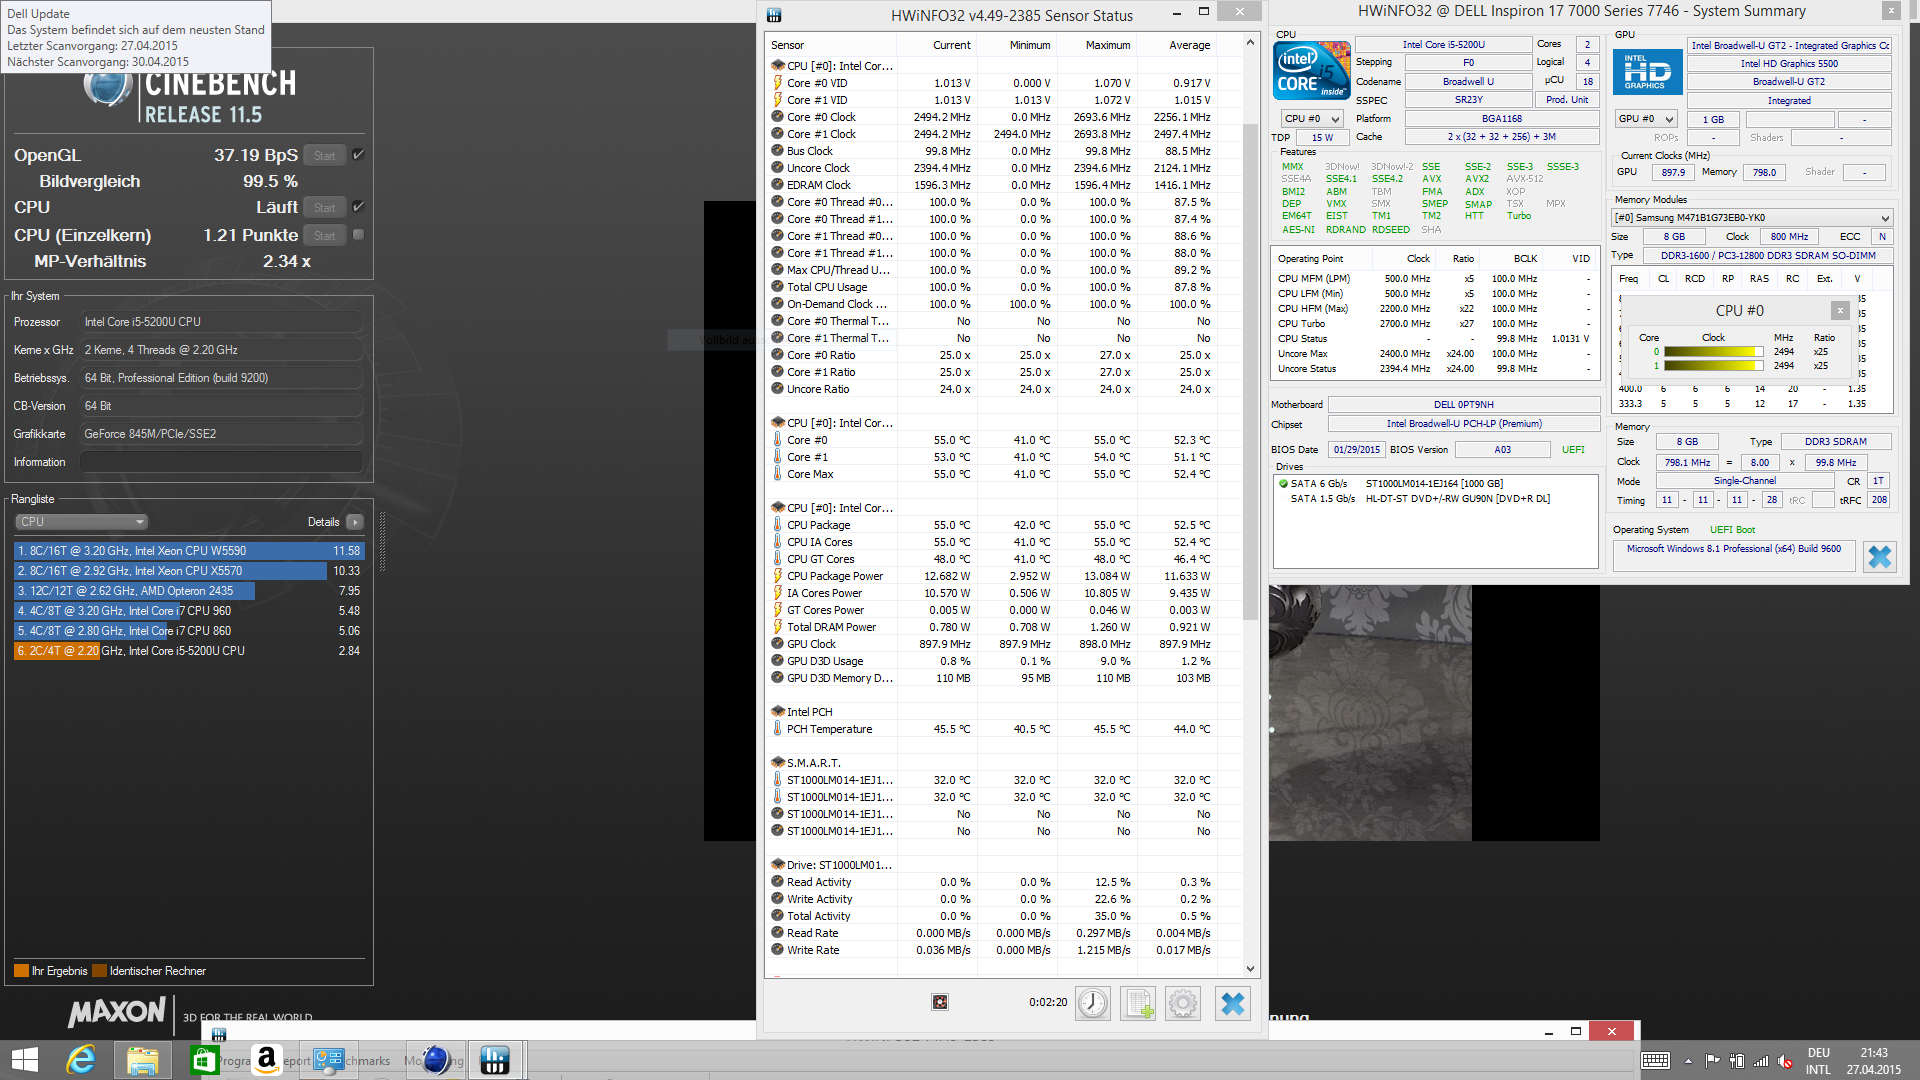
Task: Open the Samsung memory module dropdown
Action: [1752, 218]
